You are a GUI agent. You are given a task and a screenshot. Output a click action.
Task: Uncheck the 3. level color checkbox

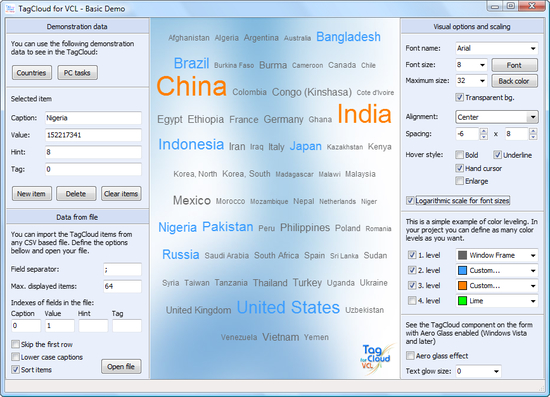[412, 285]
